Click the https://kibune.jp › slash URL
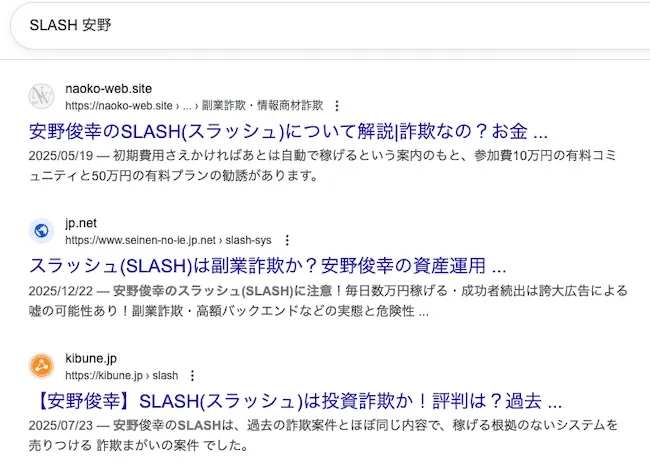Screen dimensions: 650x464 (121, 375)
